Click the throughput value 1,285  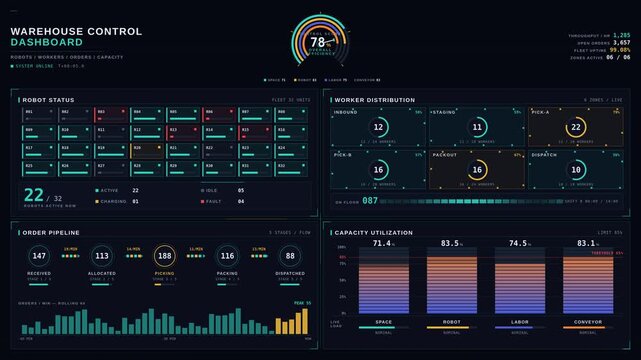[x=621, y=36]
